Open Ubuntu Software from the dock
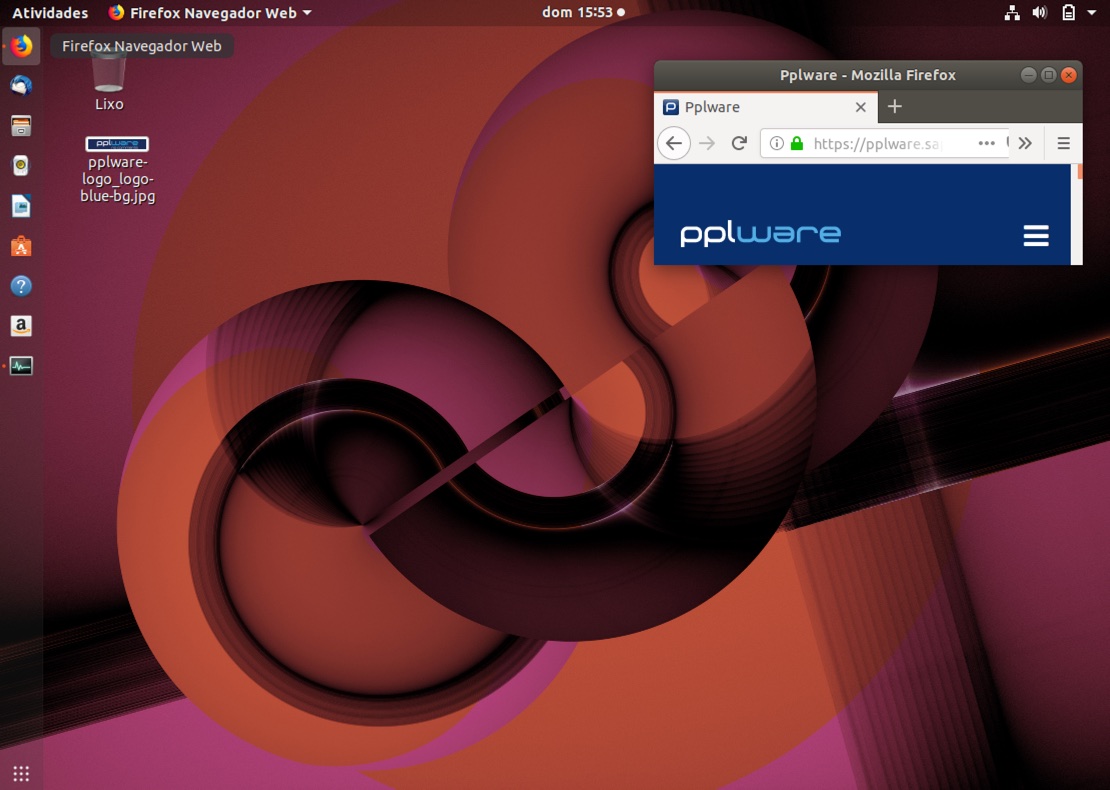 pos(20,245)
